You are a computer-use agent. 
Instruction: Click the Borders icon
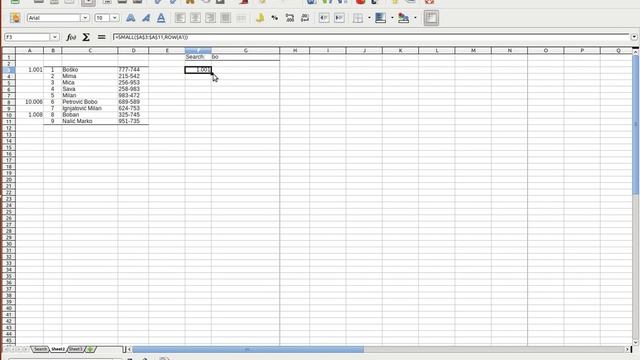(358, 18)
